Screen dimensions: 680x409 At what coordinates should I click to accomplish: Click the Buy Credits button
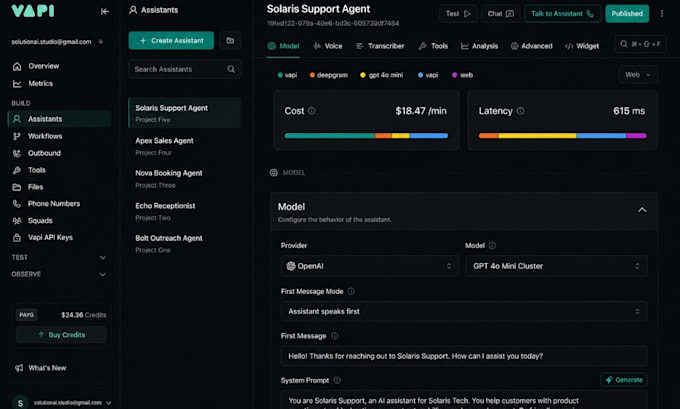(x=62, y=335)
